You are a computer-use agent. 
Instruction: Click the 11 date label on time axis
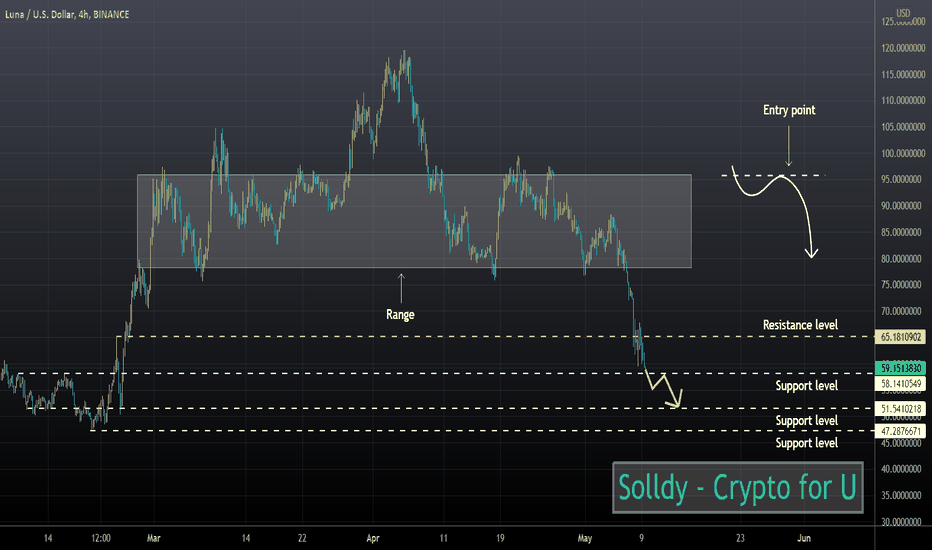pyautogui.click(x=443, y=538)
